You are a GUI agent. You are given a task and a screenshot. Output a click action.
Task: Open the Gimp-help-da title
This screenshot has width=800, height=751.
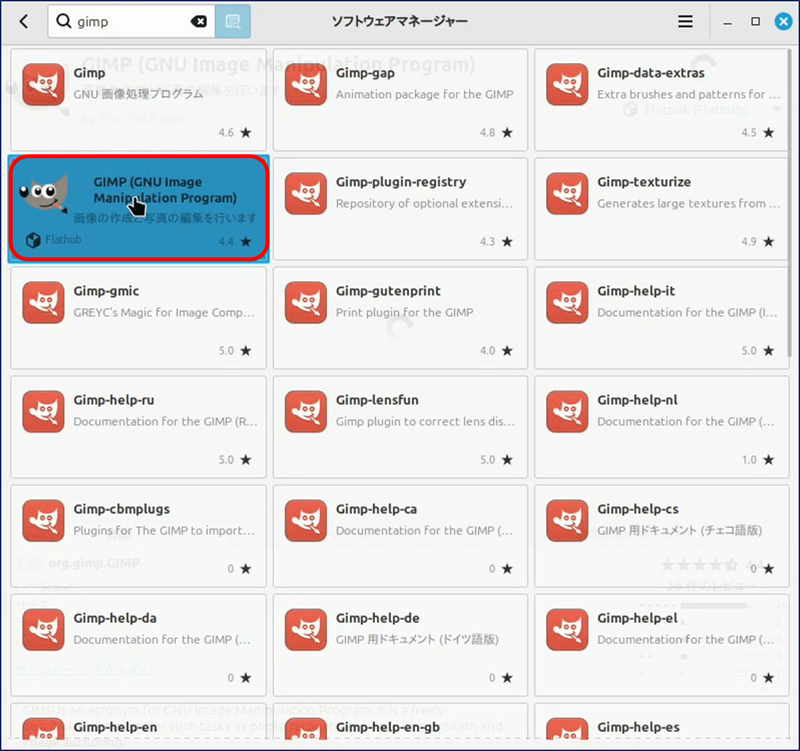(115, 618)
